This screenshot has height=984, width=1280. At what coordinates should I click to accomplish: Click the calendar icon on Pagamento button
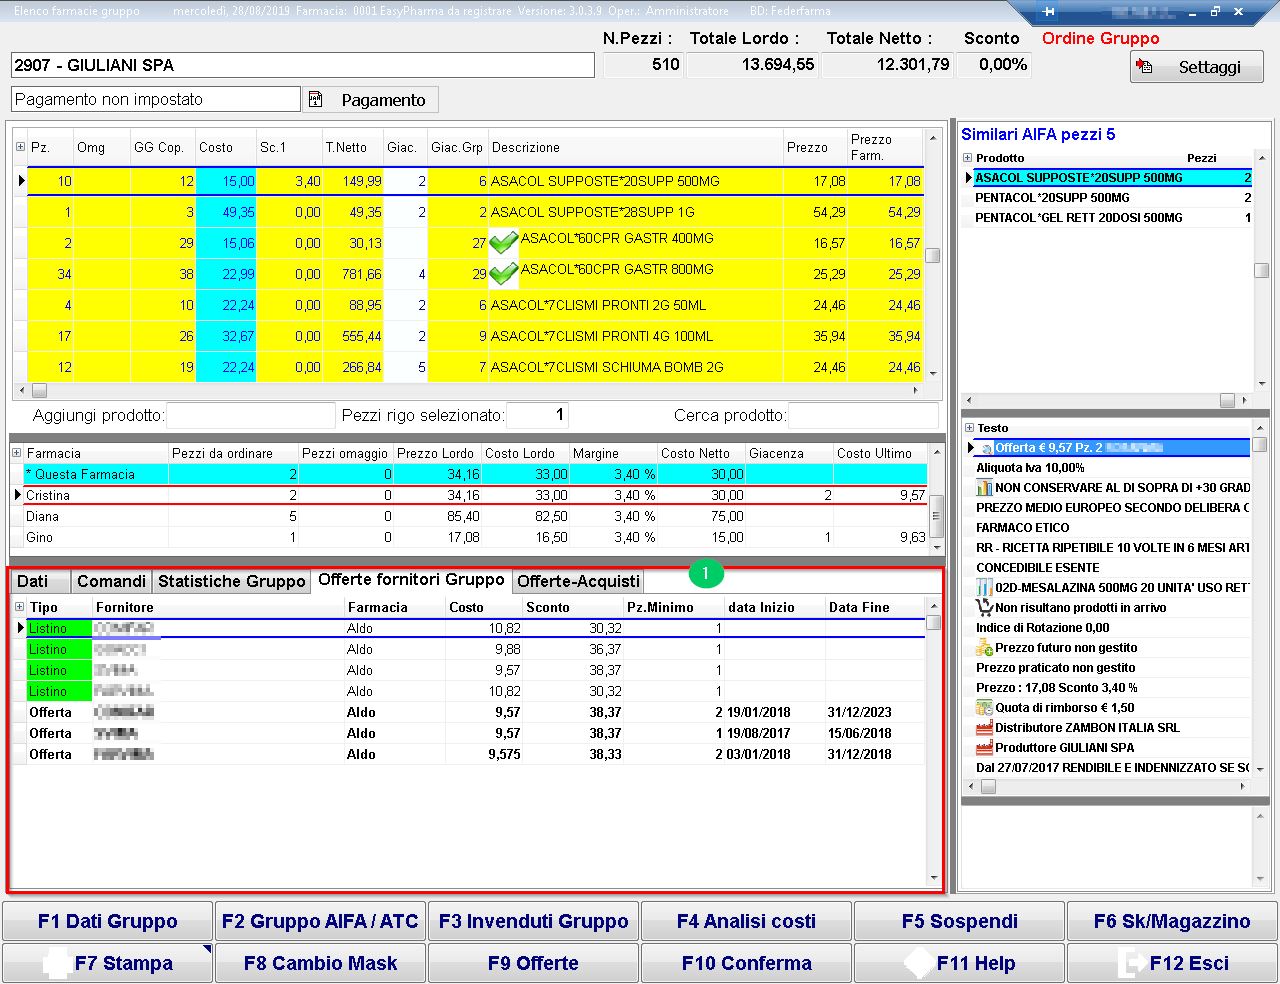coord(316,100)
